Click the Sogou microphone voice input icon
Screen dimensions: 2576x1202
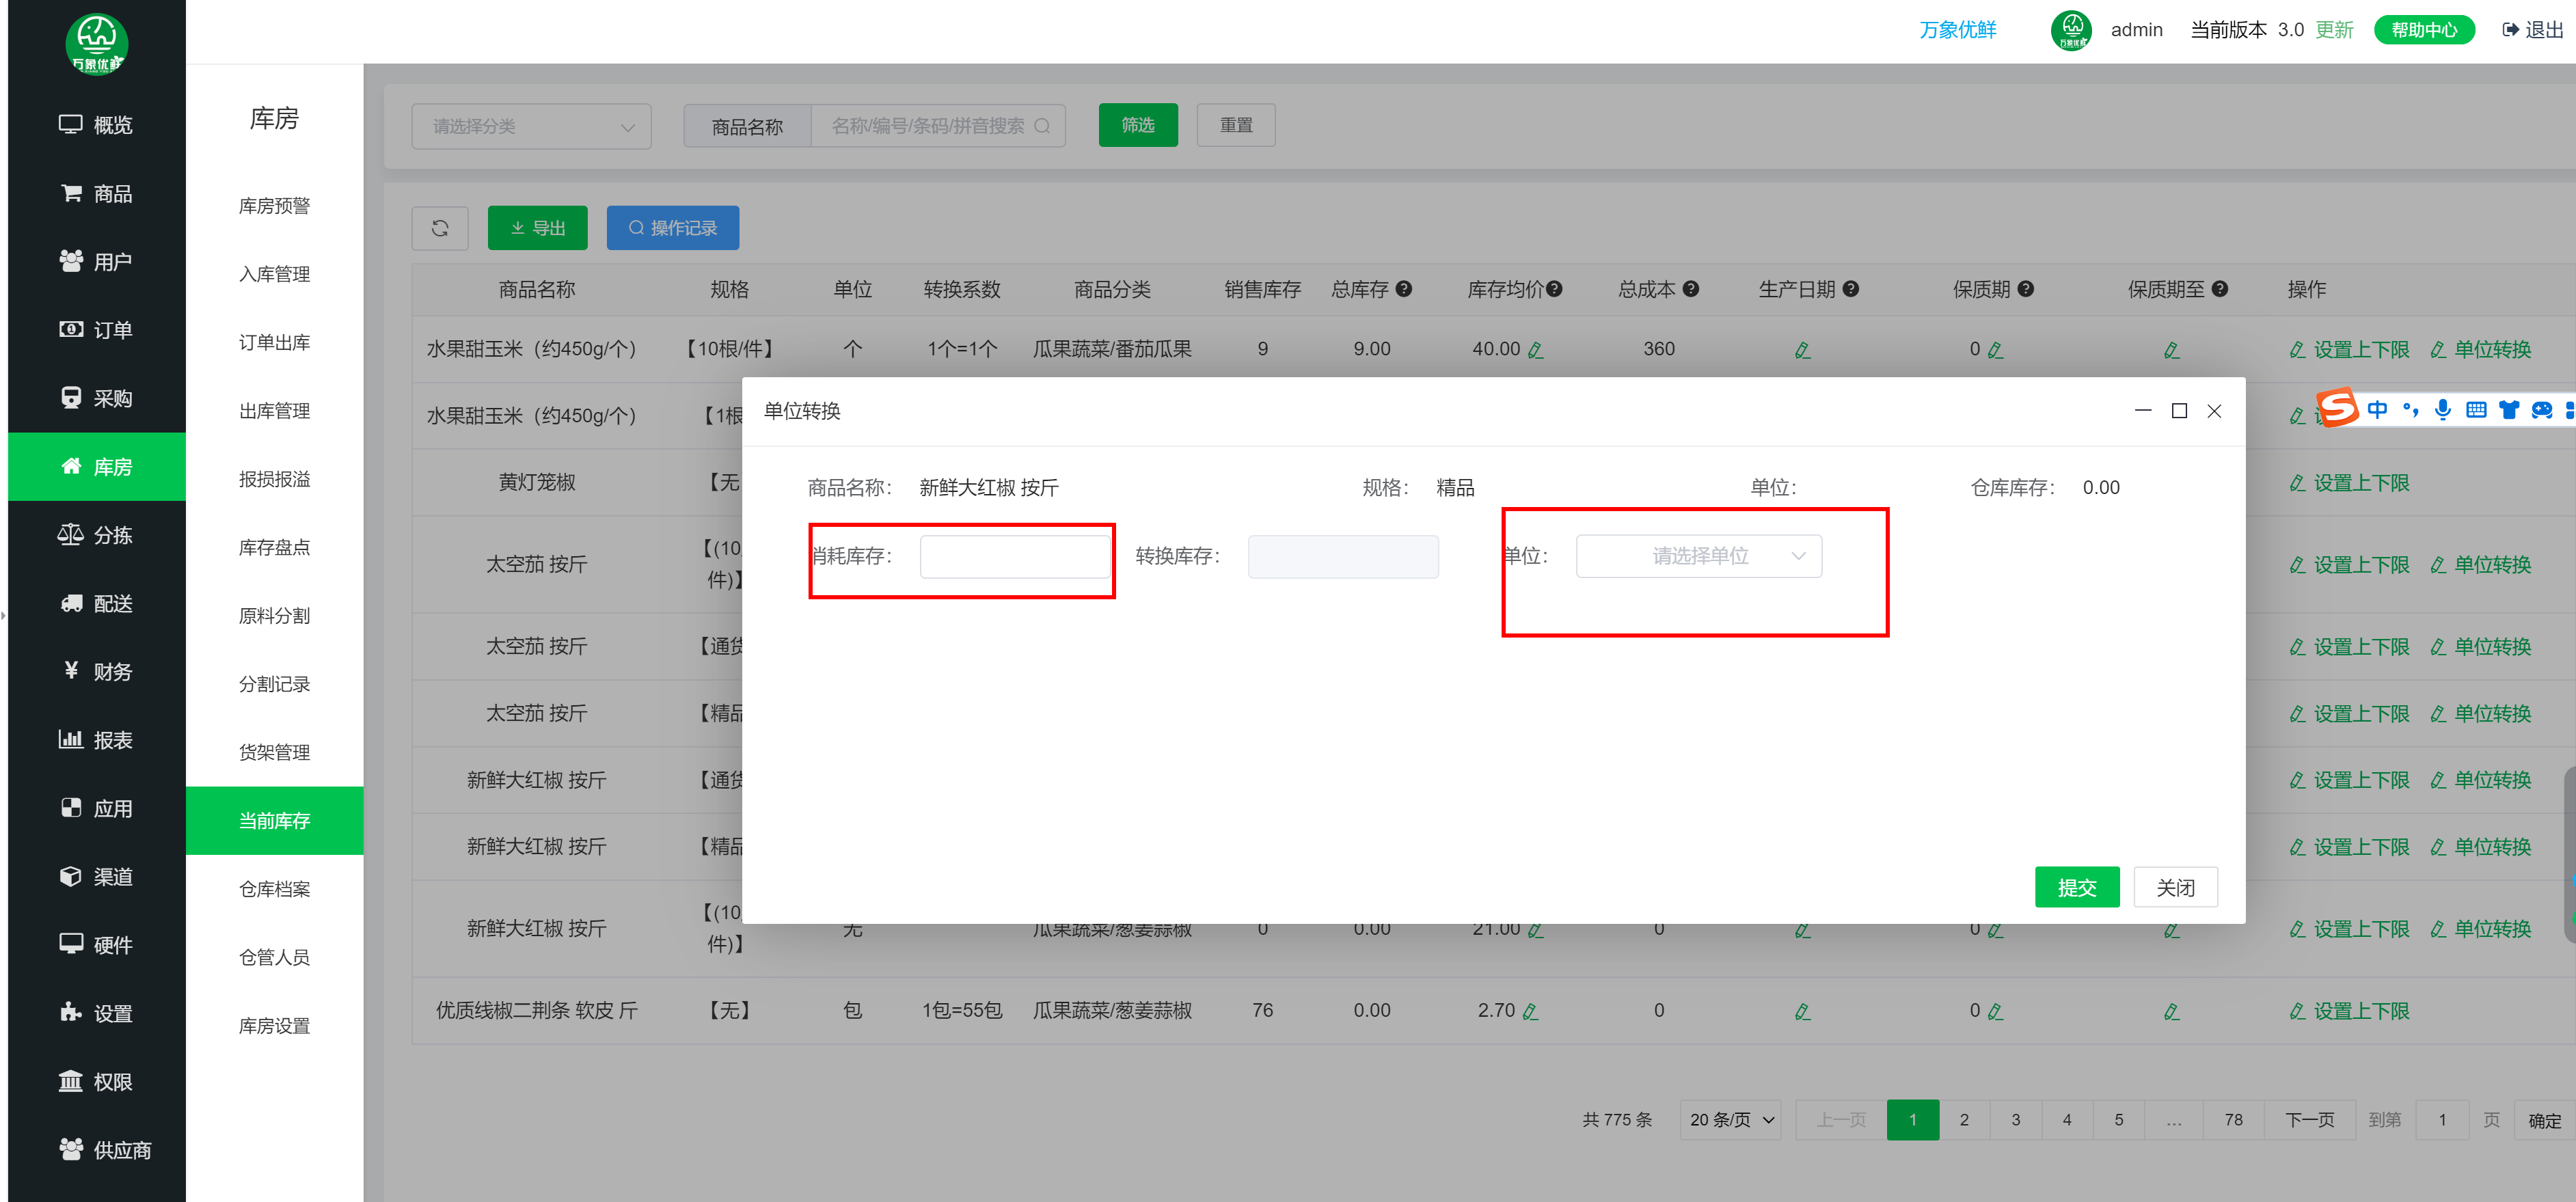coord(2443,409)
